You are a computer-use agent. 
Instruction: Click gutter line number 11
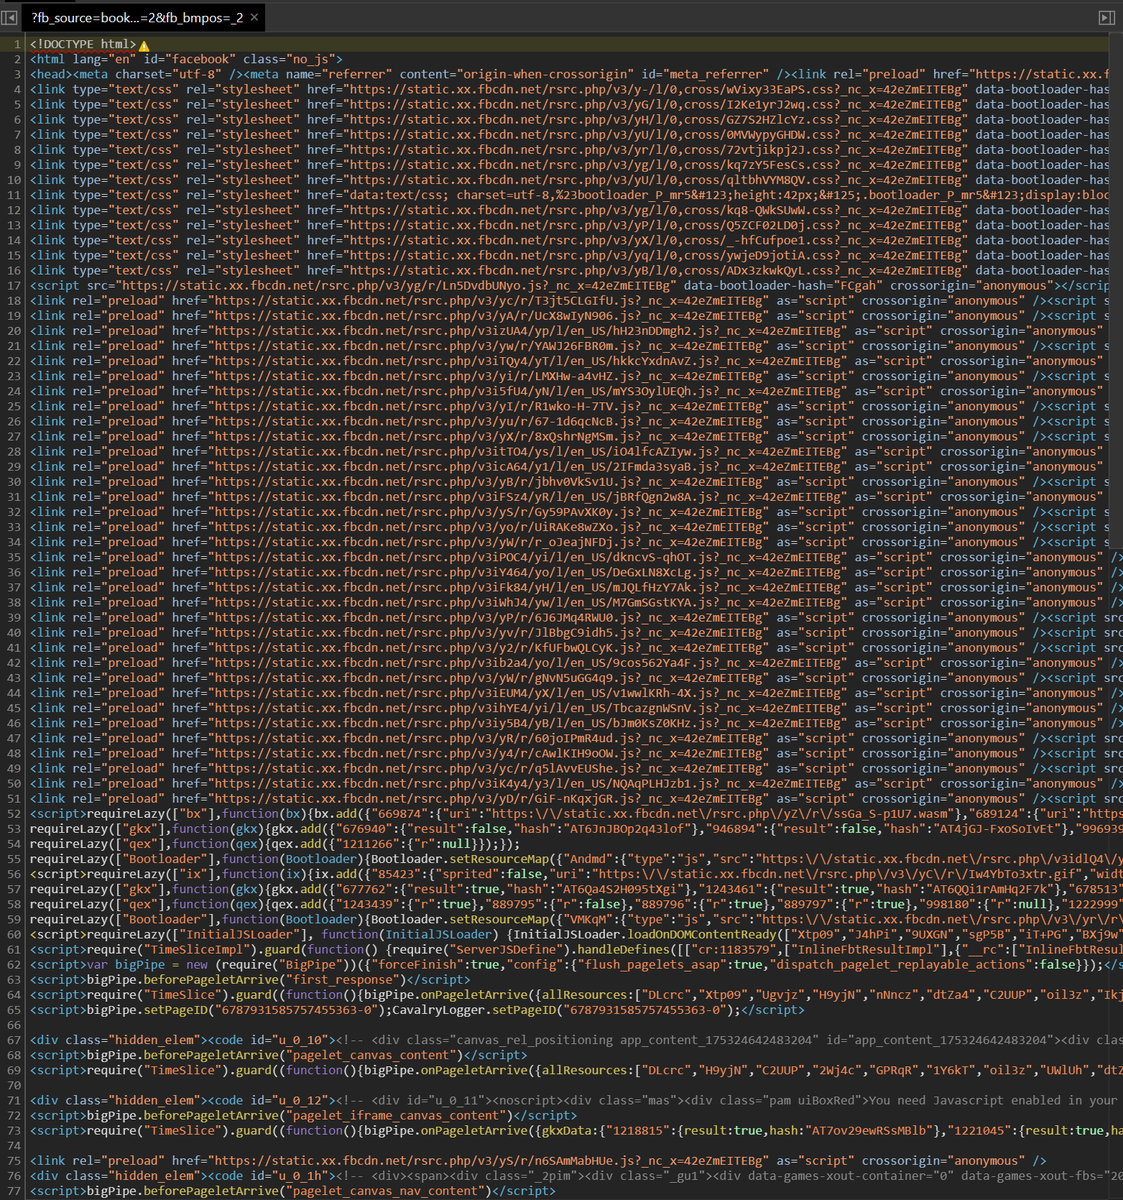click(14, 195)
